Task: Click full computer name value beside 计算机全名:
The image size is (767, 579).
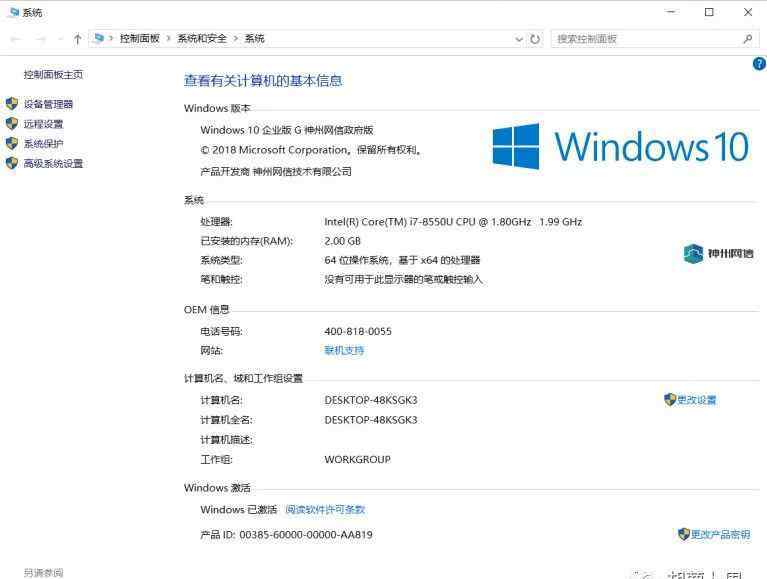Action: [x=371, y=420]
